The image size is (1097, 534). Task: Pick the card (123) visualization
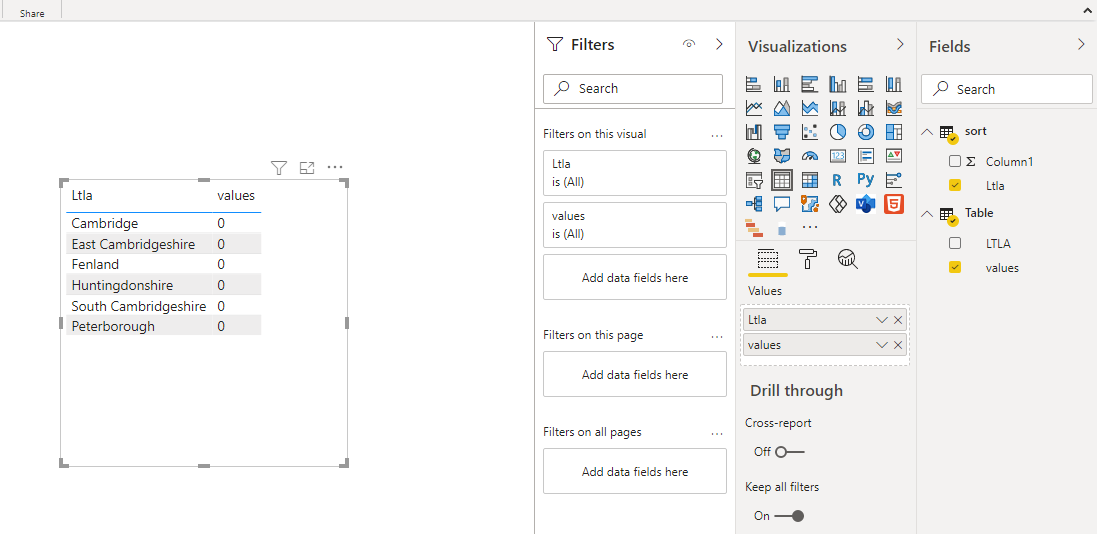point(837,155)
